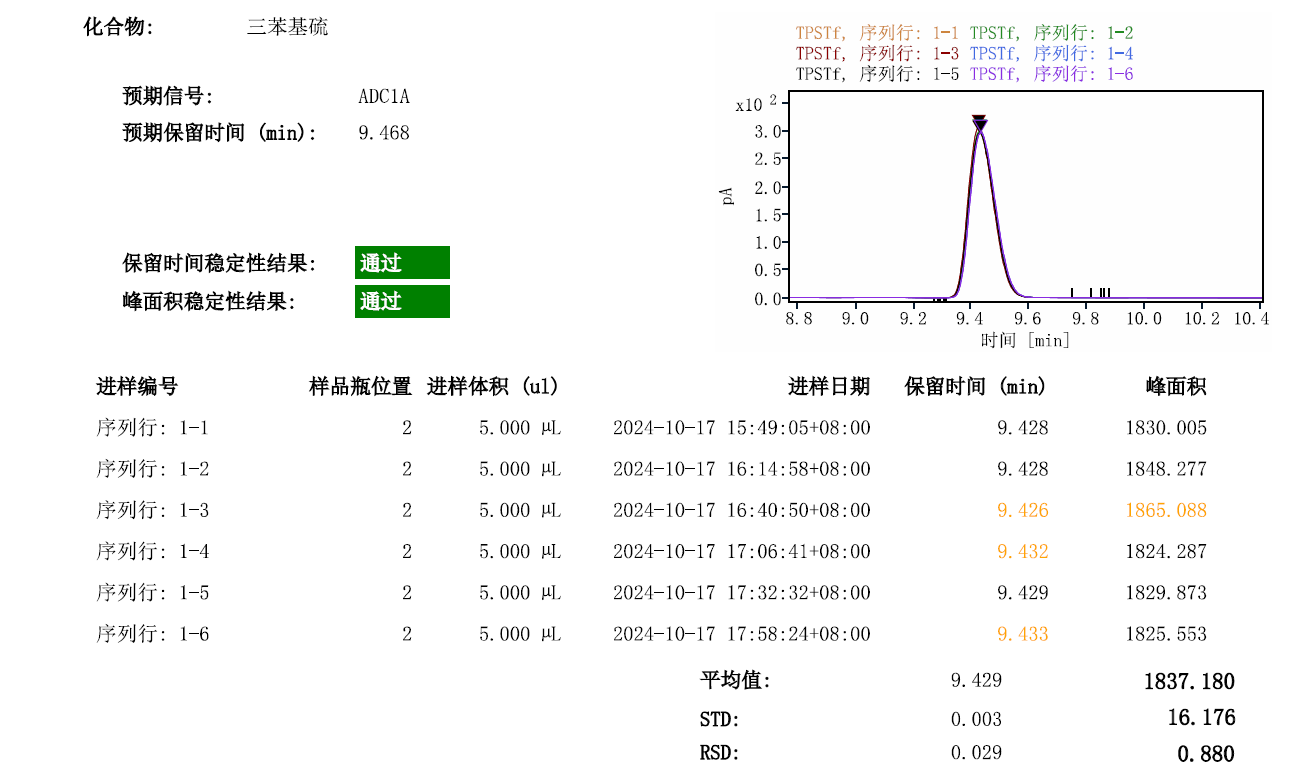Click legend entry TPSTf 序列行: 1-3
Image resolution: width=1290 pixels, height=780 pixels.
(877, 54)
